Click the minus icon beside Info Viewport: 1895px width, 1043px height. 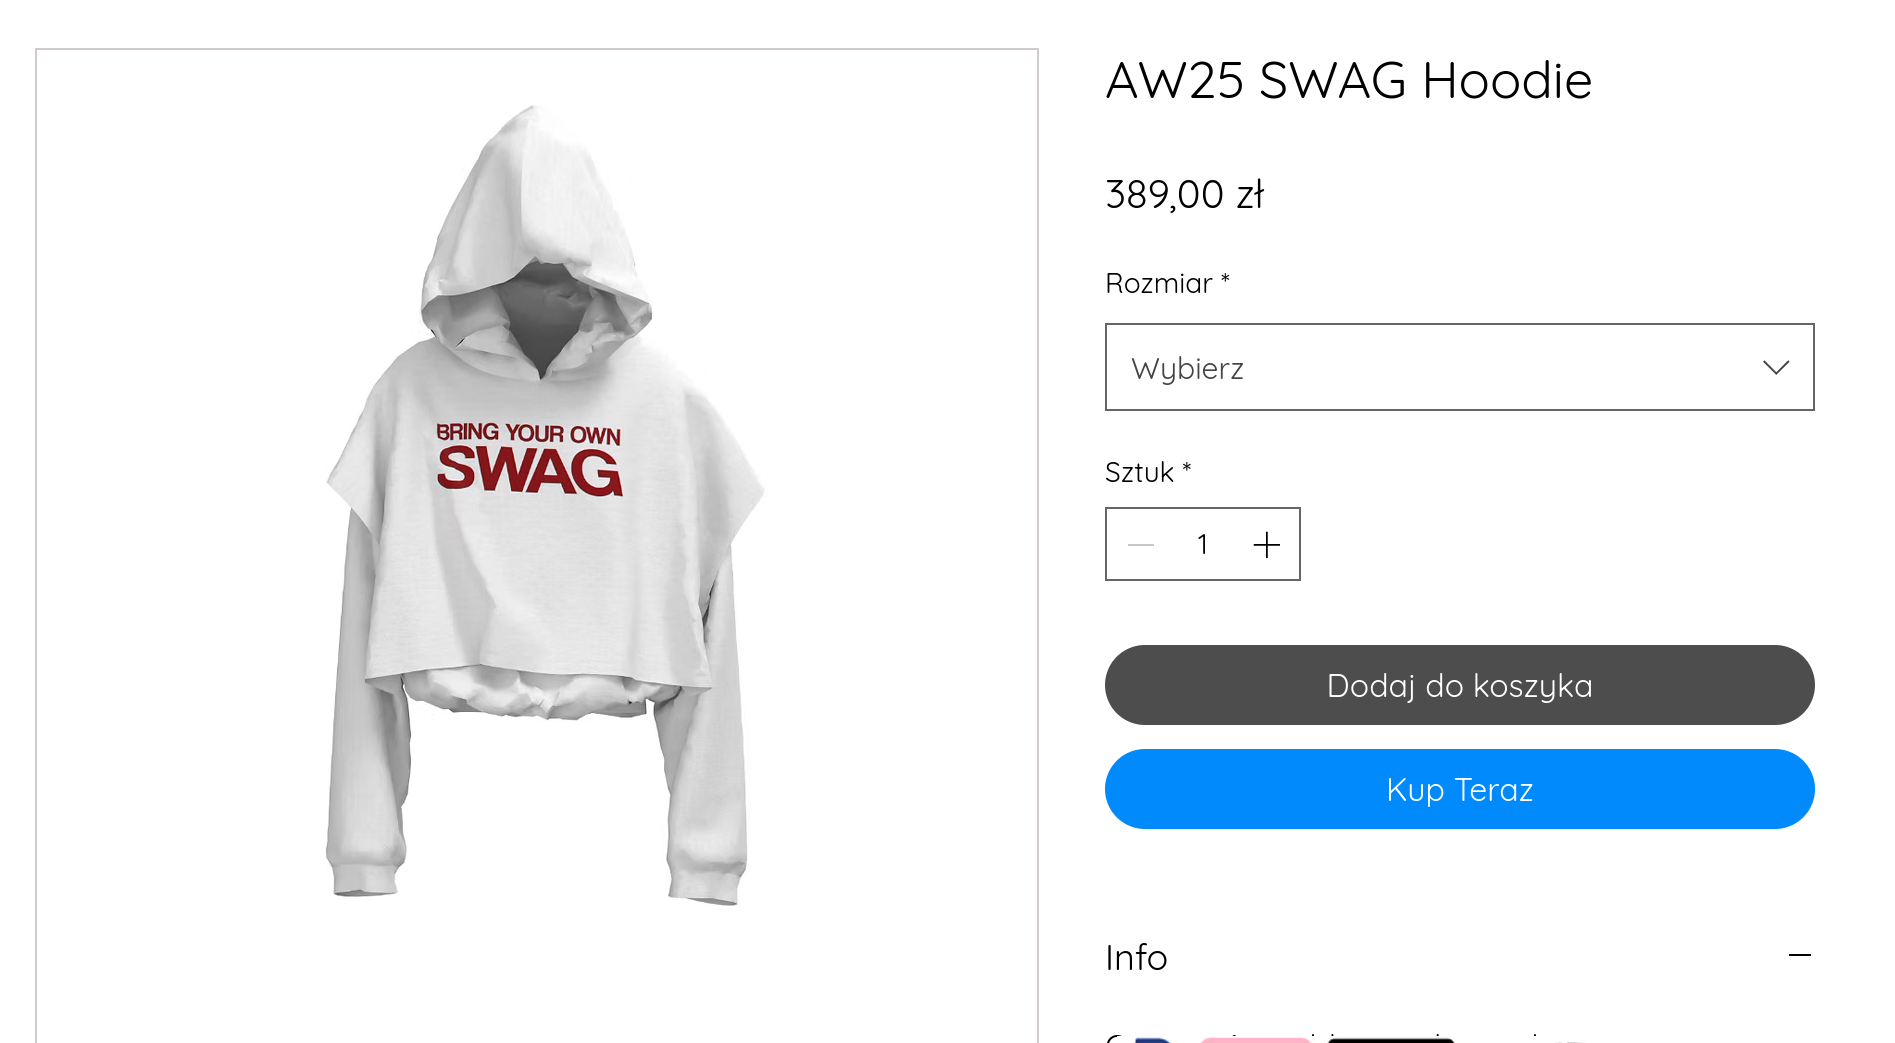pos(1800,956)
